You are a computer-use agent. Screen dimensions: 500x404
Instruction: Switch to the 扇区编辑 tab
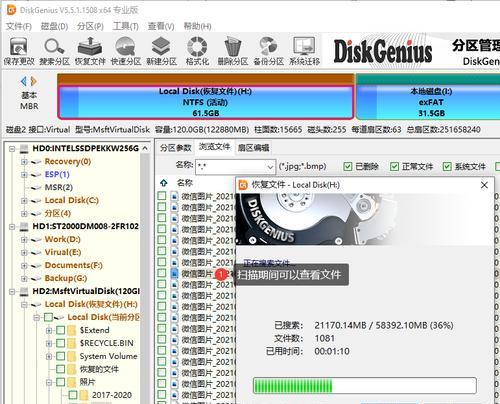pos(253,148)
